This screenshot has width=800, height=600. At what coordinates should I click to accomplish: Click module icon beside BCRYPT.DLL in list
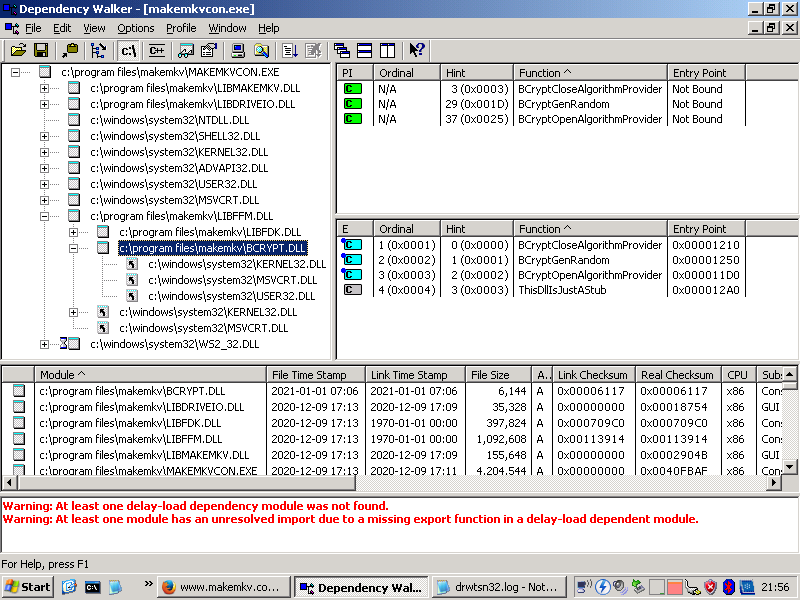coord(19,391)
